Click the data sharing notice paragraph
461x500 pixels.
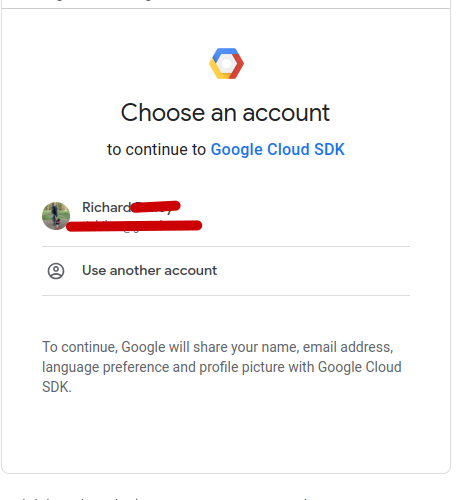click(222, 367)
